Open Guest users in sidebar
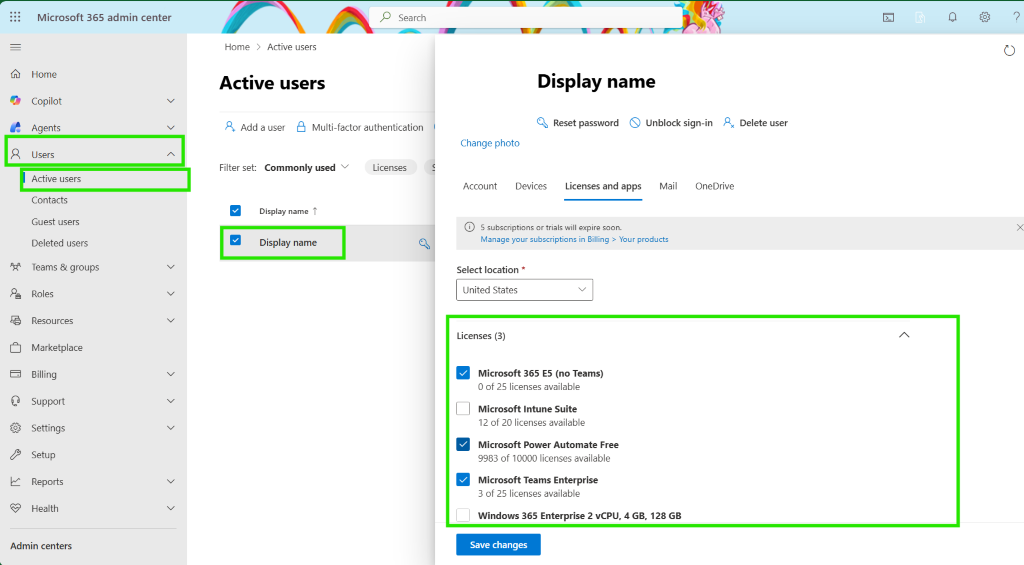Screen dimensions: 1024x565 (x=56, y=221)
